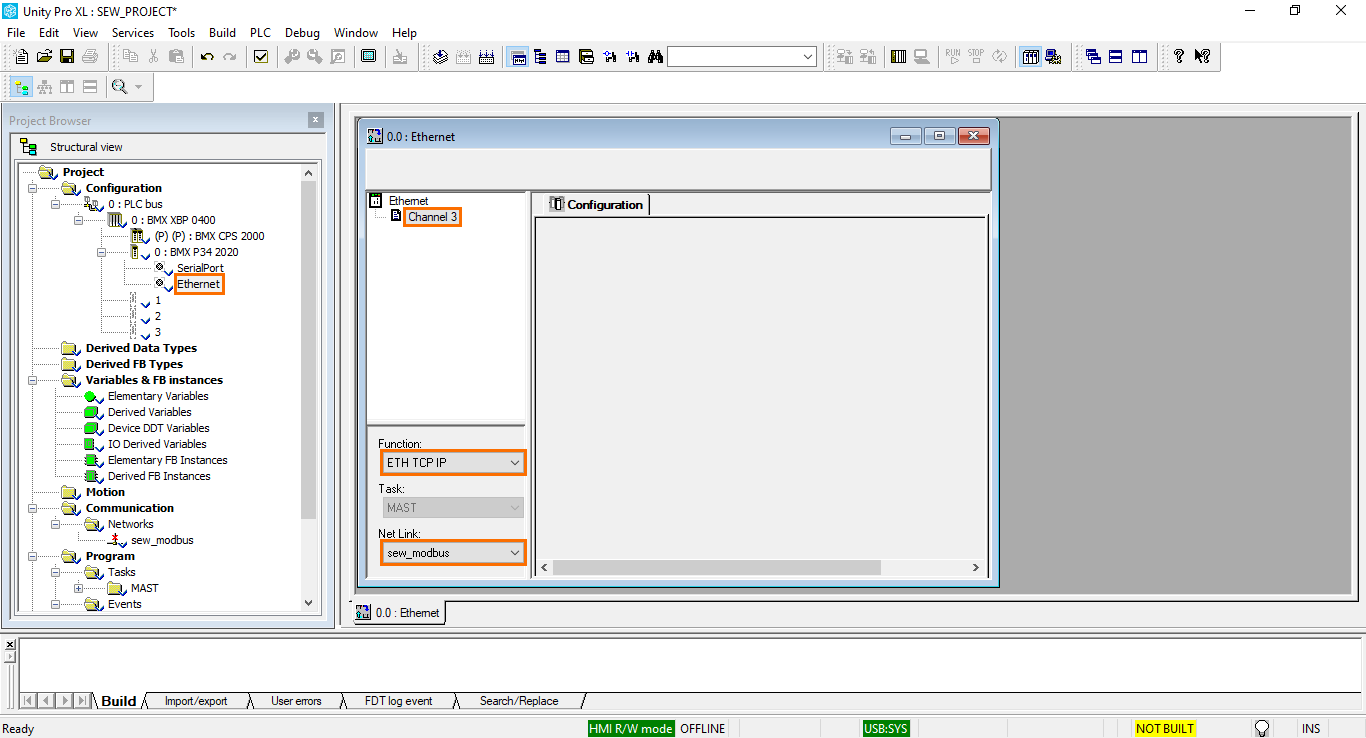Image resolution: width=1366 pixels, height=738 pixels.
Task: Toggle the Project Browser panel toolbar button
Action: pyautogui.click(x=518, y=57)
